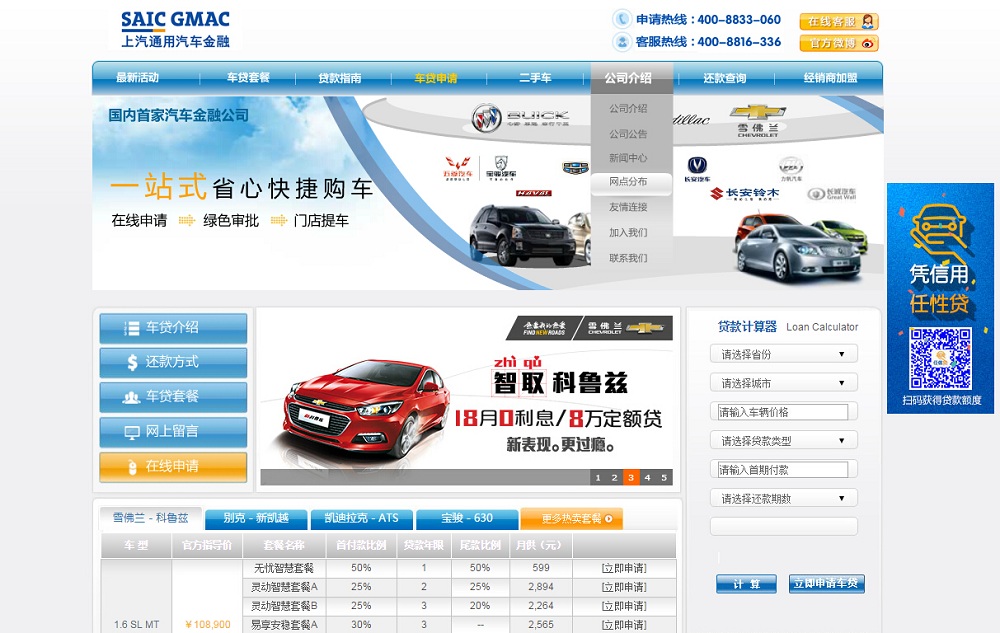
Task: Select 友情连接 in the dropdown submenu
Action: click(628, 207)
